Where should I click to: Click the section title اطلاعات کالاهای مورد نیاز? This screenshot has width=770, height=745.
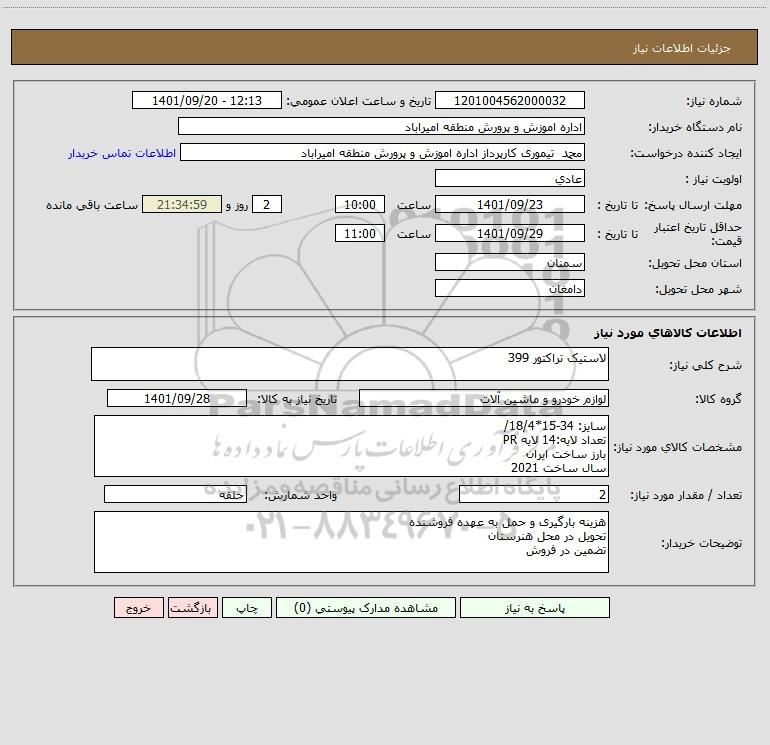pyautogui.click(x=668, y=333)
